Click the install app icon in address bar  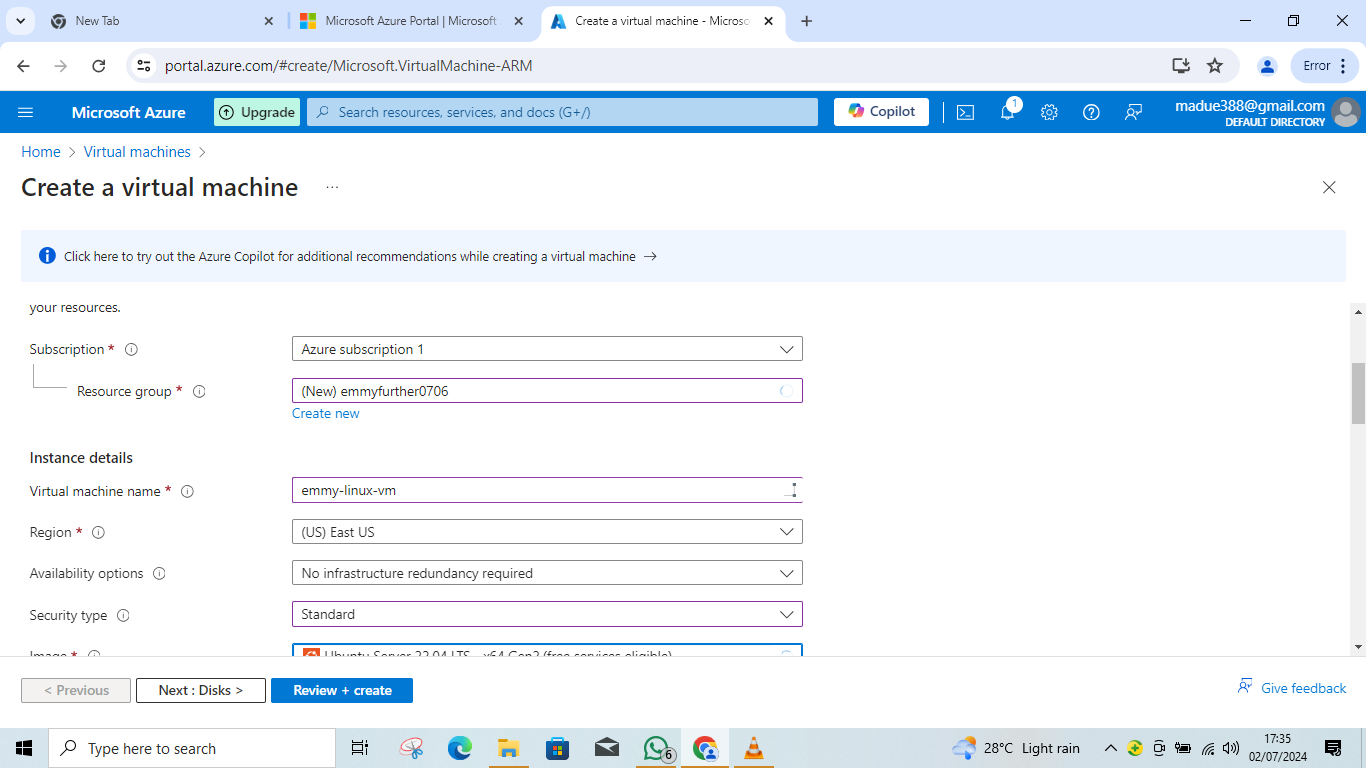[1181, 66]
